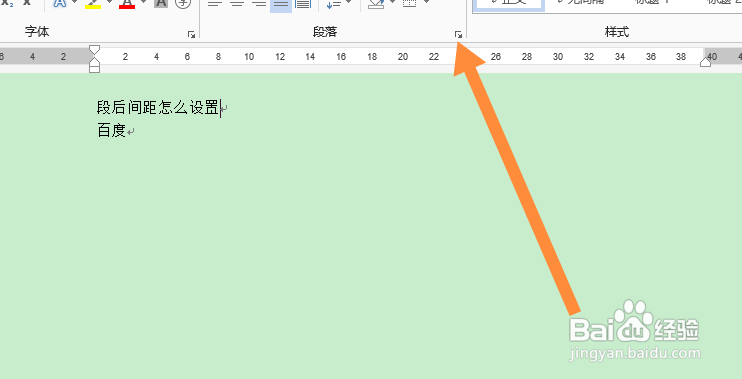
Task: Apply red font color
Action: (x=127, y=4)
